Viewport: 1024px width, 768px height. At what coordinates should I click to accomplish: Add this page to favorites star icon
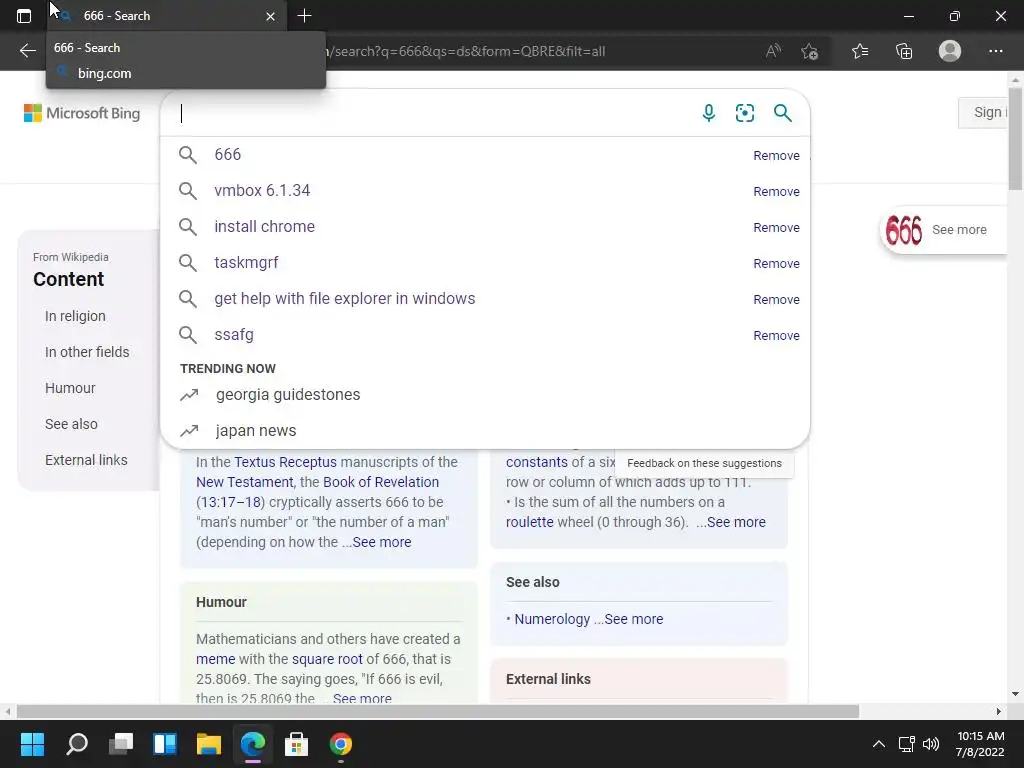coord(810,51)
